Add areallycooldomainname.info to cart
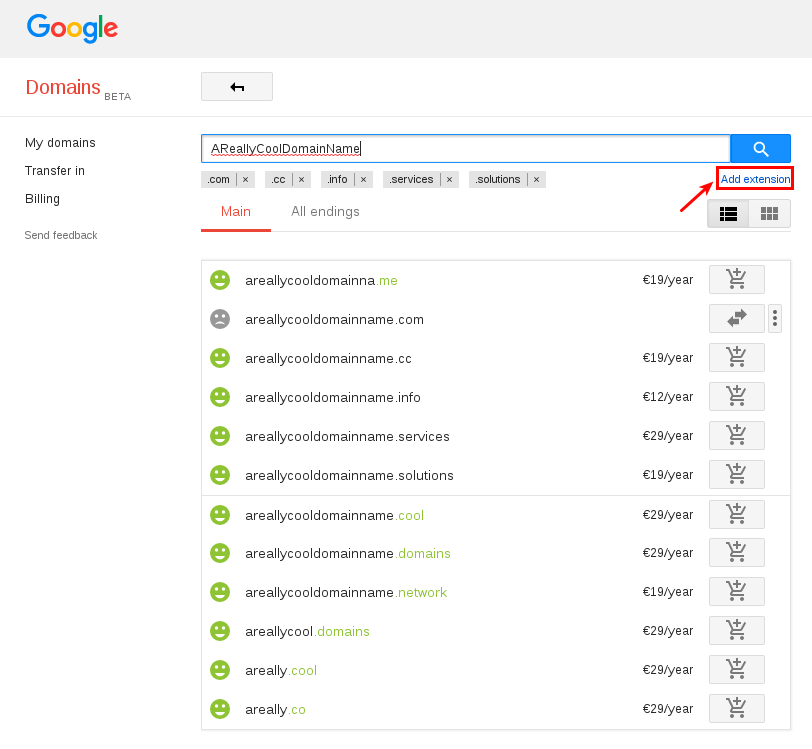Viewport: 812px width, 749px height. click(x=737, y=396)
